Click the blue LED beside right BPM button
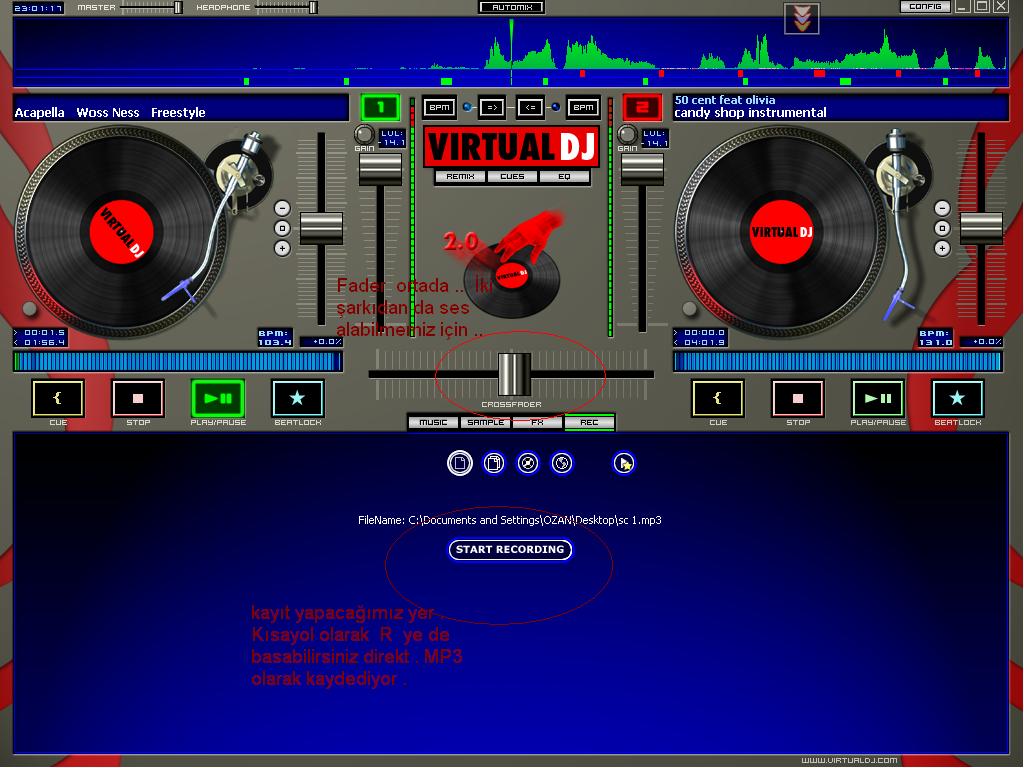 555,107
